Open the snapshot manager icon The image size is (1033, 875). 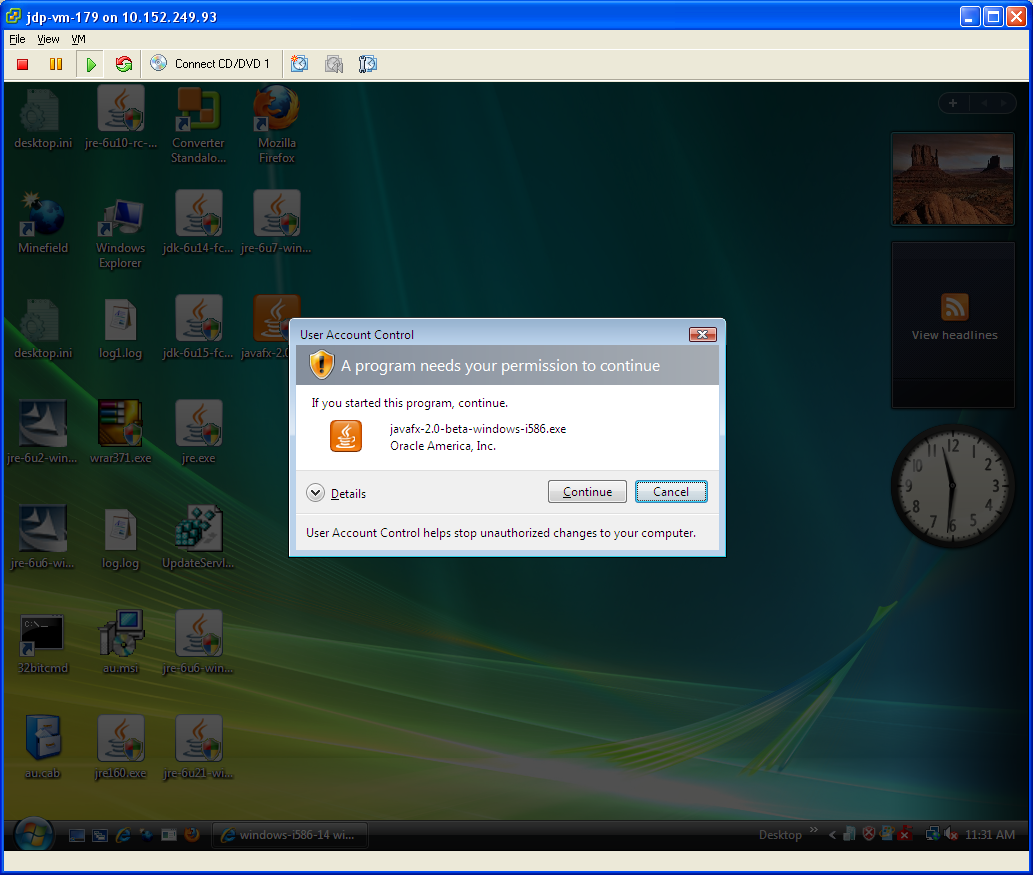click(x=367, y=64)
